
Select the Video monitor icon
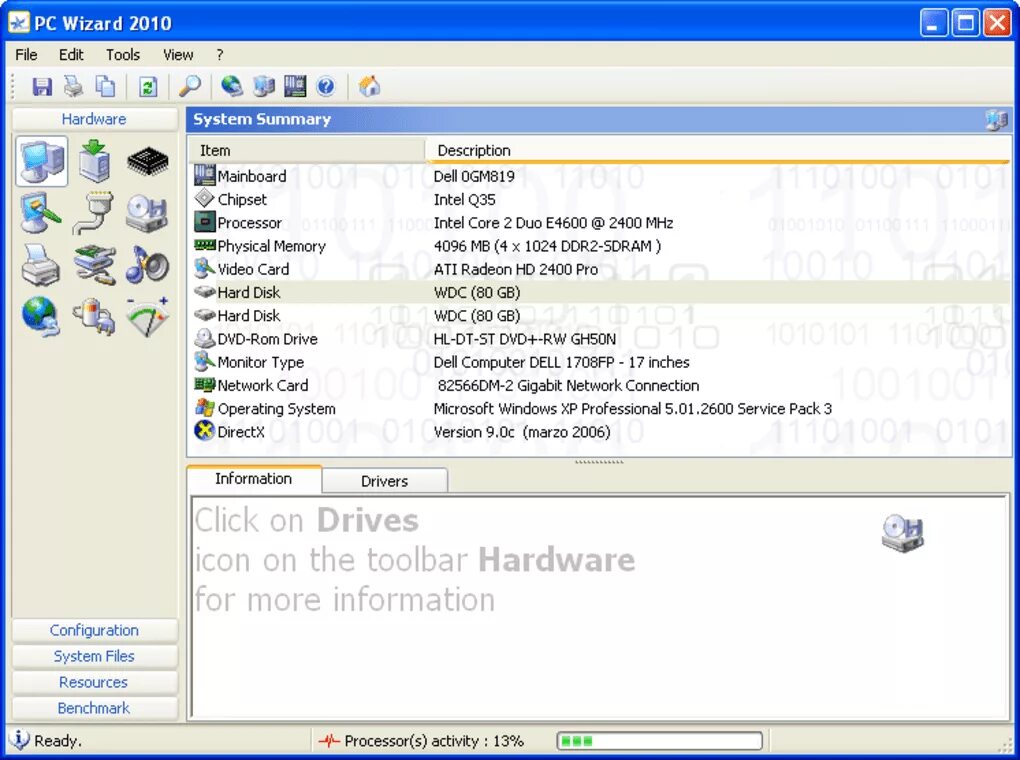[x=41, y=213]
